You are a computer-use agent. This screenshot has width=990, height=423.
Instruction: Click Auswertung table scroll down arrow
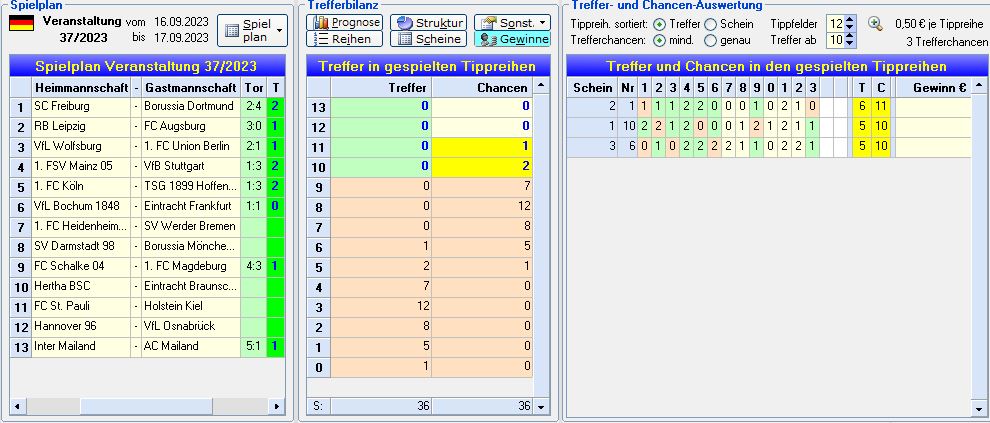pos(979,407)
